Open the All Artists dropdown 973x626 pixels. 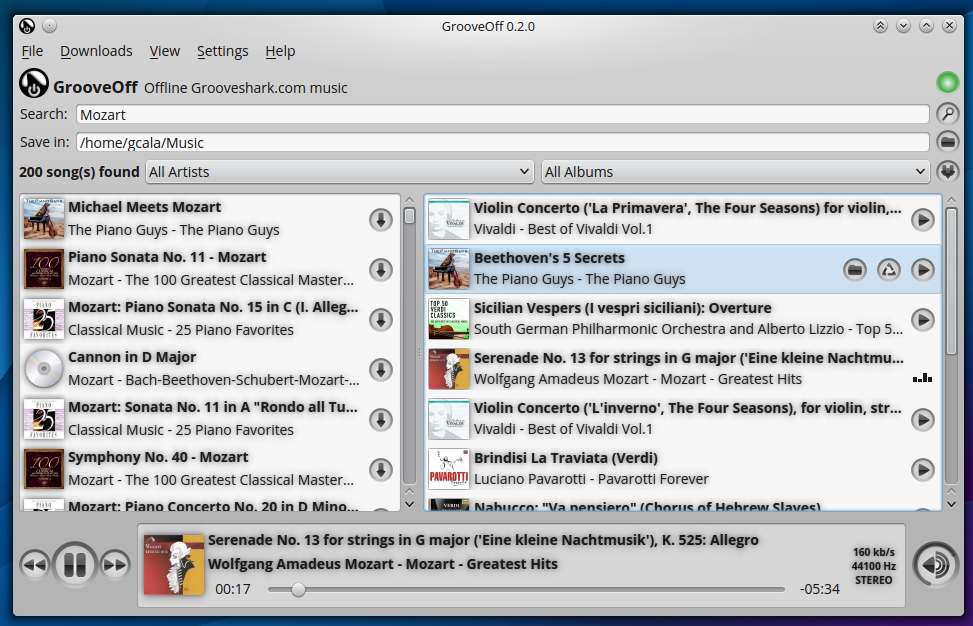click(x=339, y=172)
